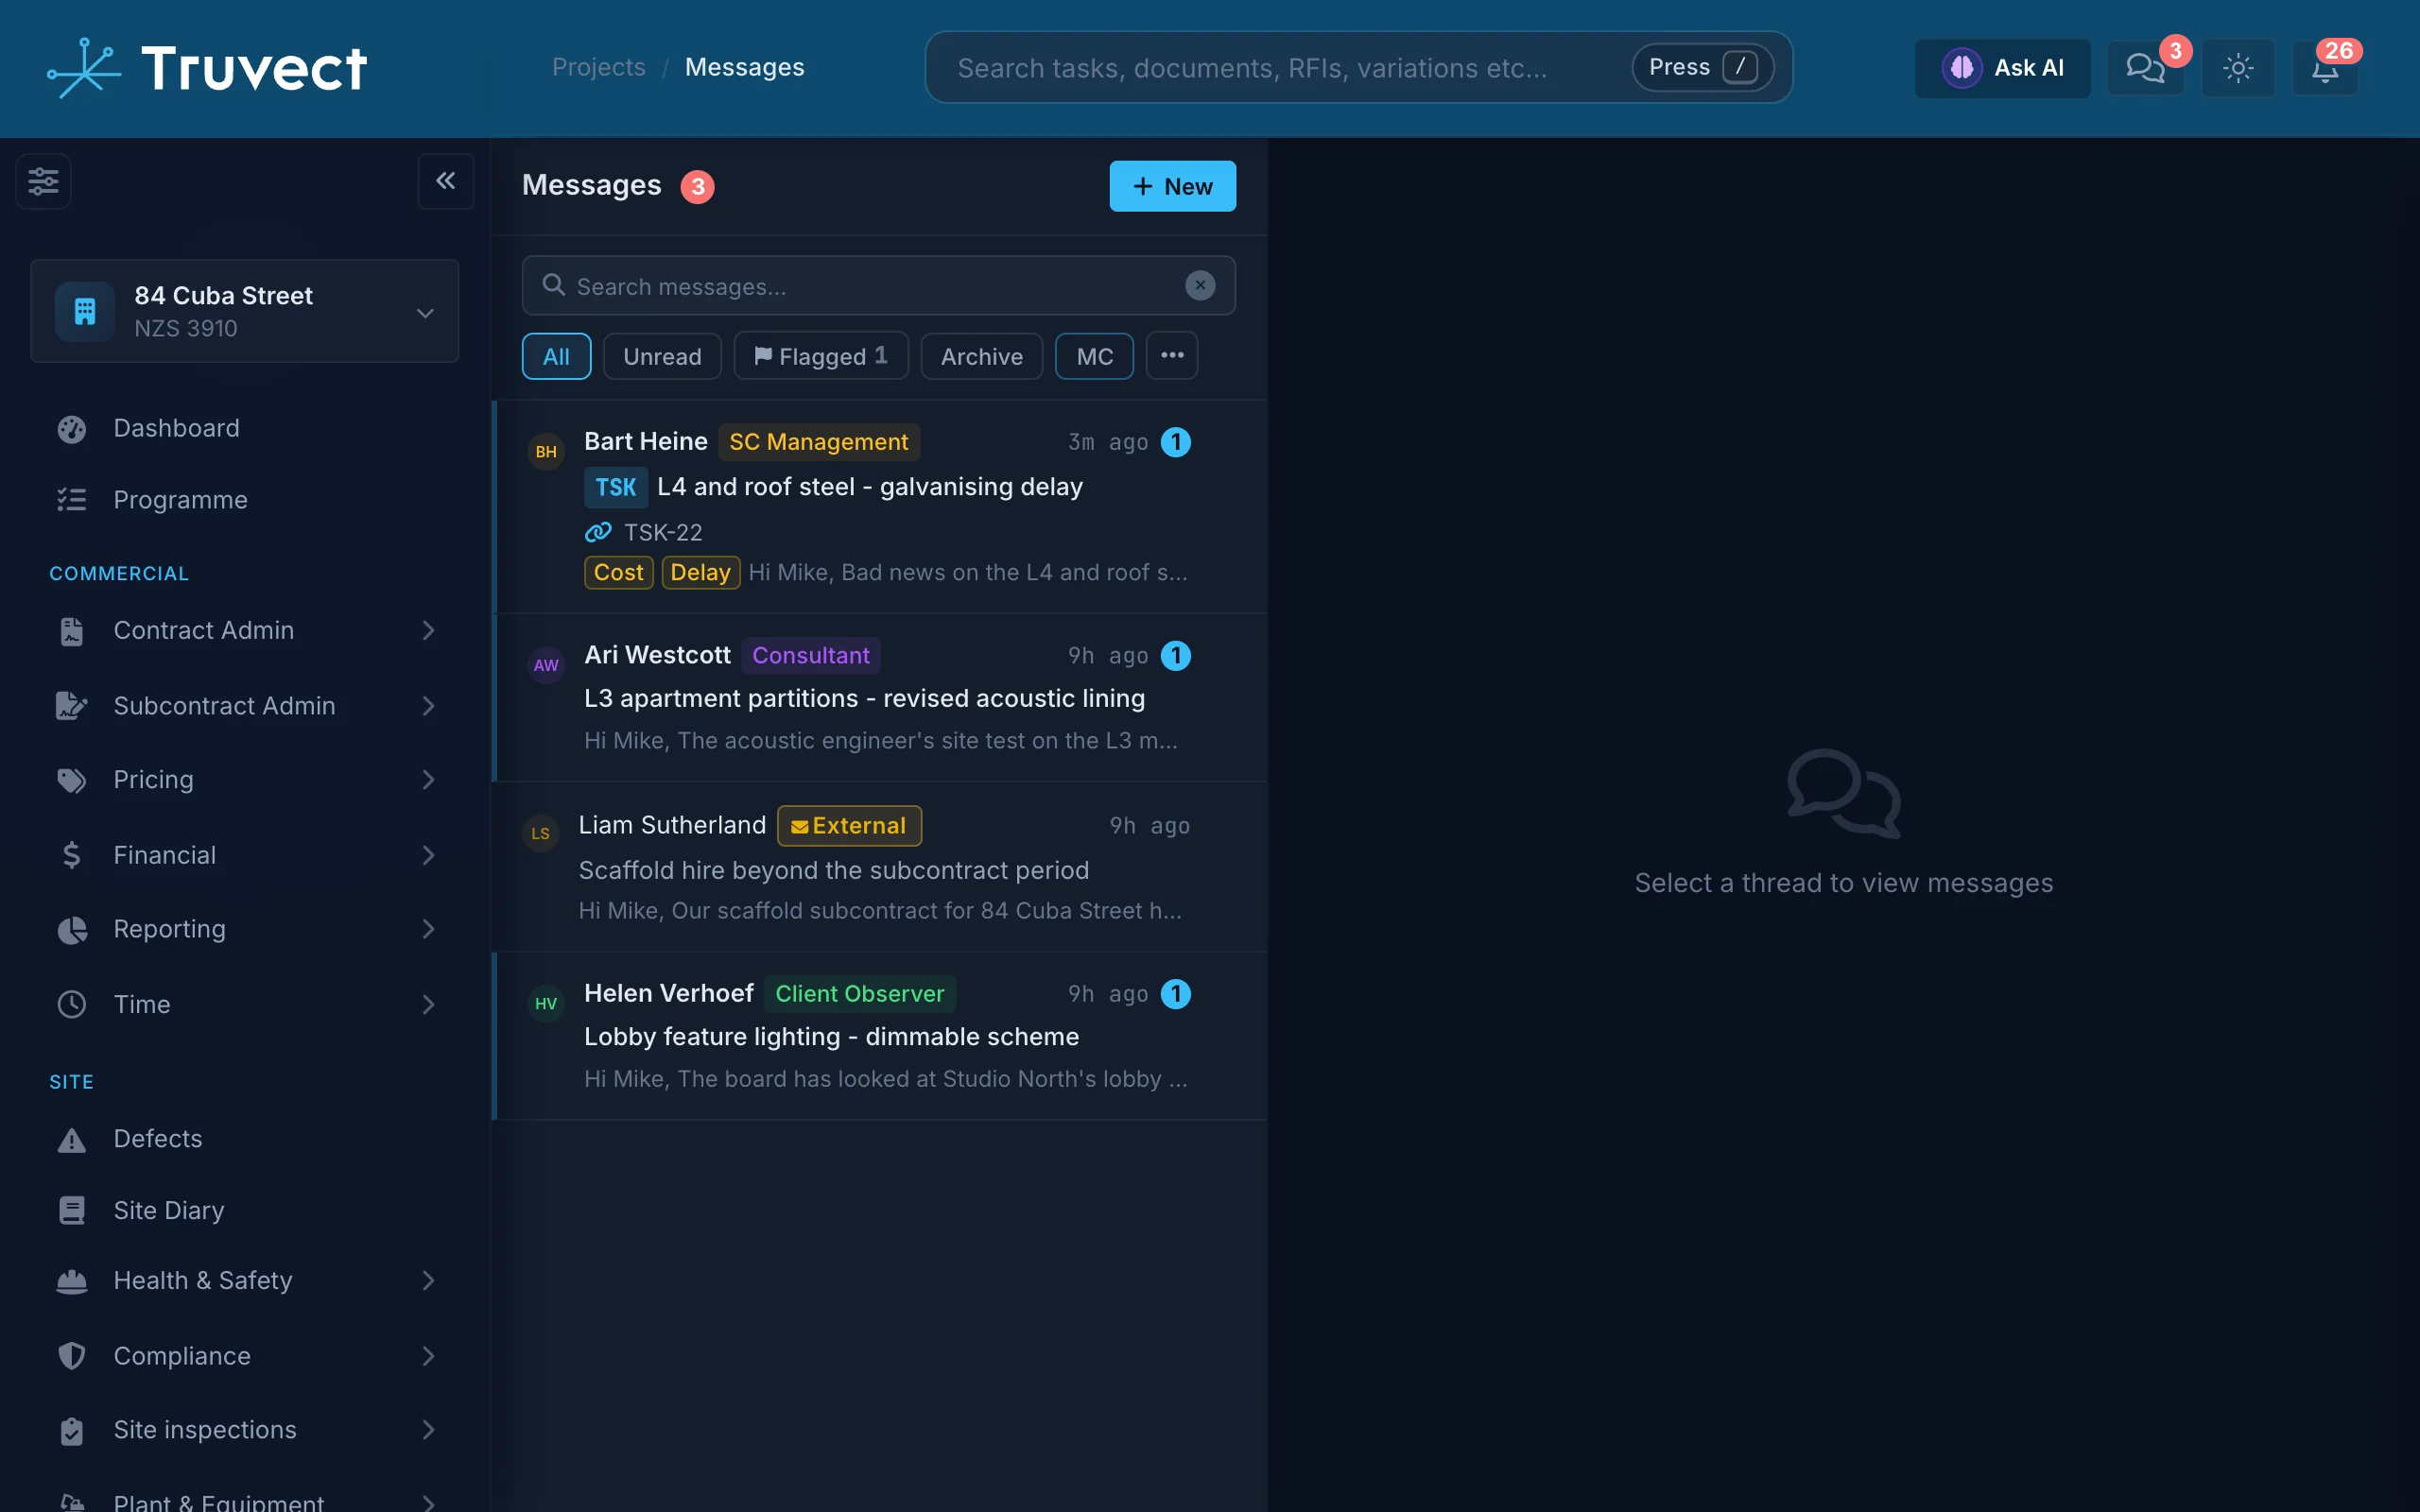Image resolution: width=2420 pixels, height=1512 pixels.
Task: Expand the Reporting section
Action: tap(245, 929)
